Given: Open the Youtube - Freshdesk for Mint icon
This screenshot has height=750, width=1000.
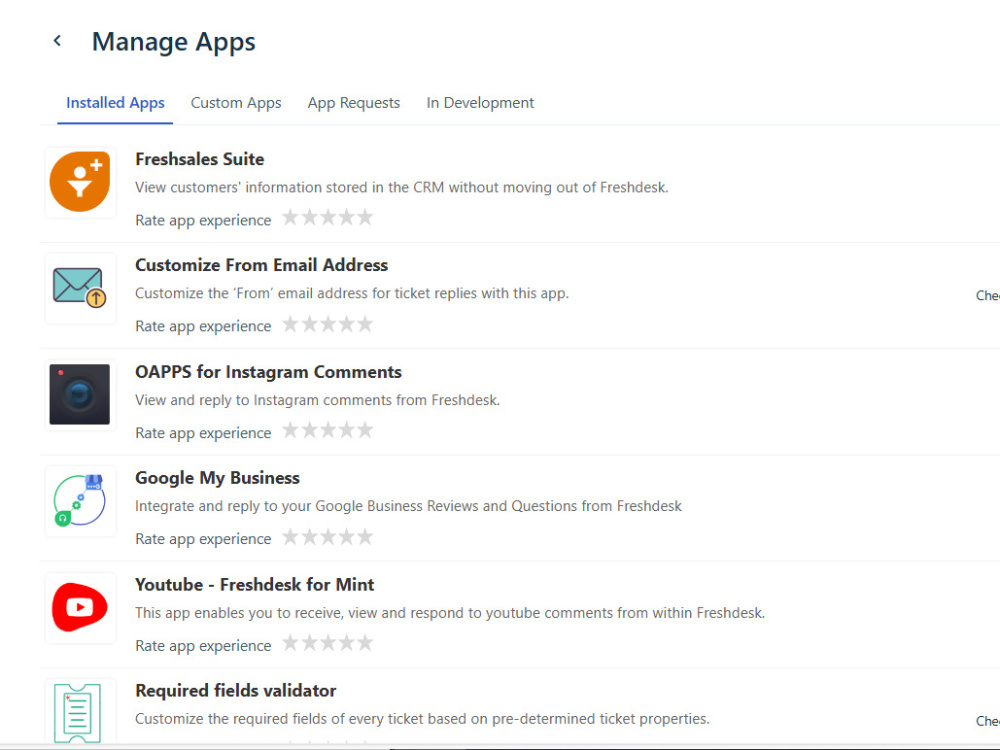Looking at the screenshot, I should click(x=80, y=607).
